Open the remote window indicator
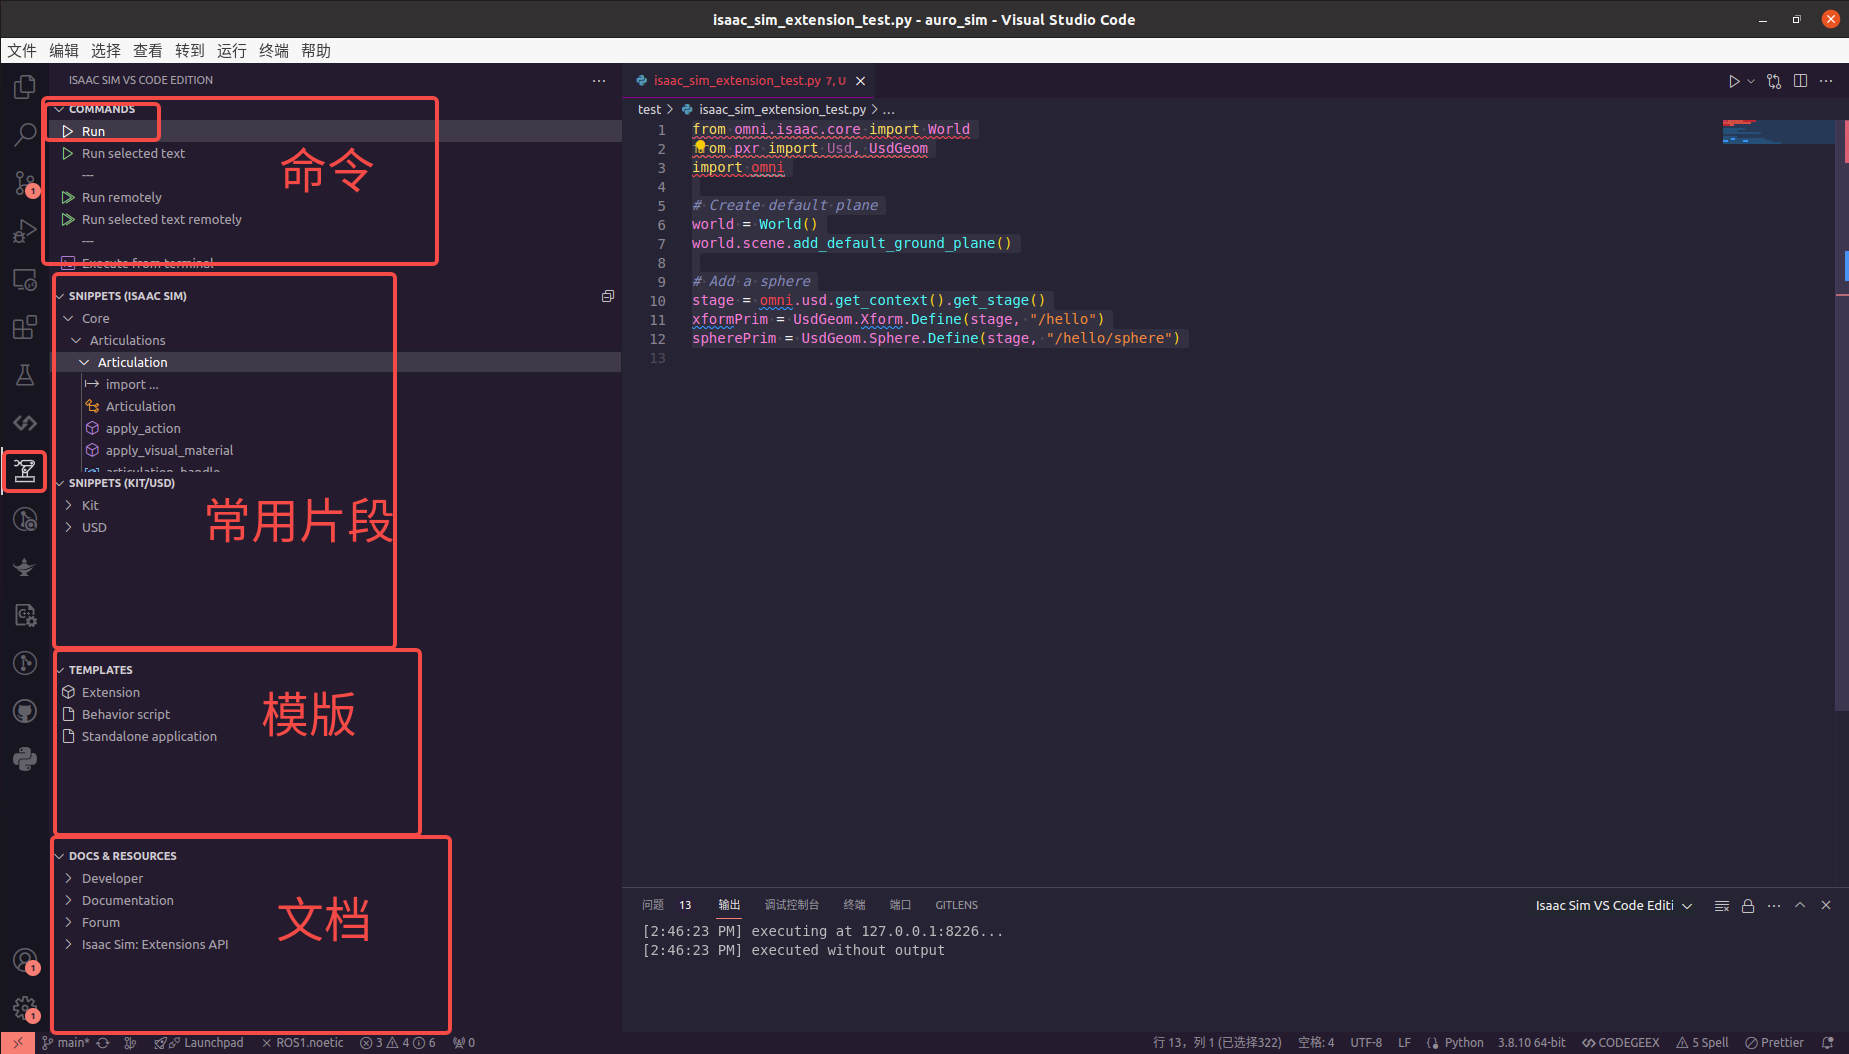The height and width of the screenshot is (1054, 1849). [18, 1043]
